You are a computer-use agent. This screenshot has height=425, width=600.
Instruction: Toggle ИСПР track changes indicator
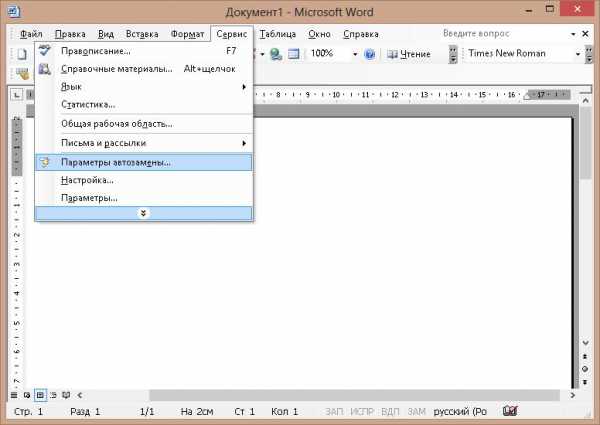click(362, 412)
